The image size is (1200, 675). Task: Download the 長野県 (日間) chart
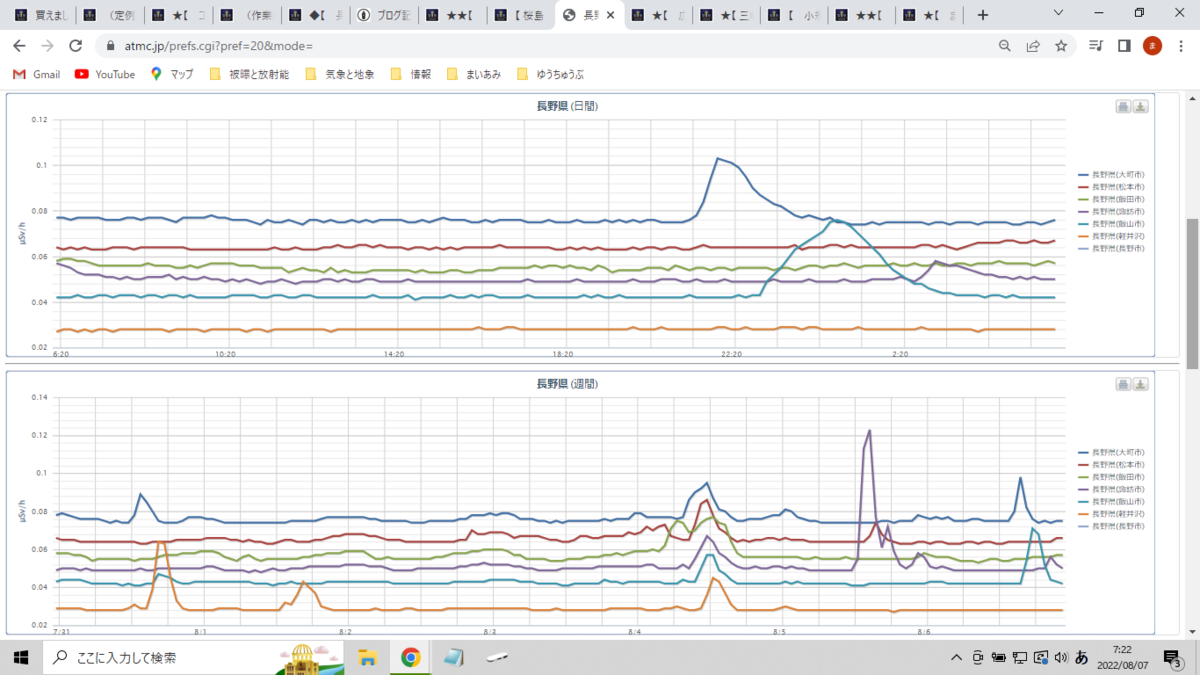click(x=1141, y=107)
